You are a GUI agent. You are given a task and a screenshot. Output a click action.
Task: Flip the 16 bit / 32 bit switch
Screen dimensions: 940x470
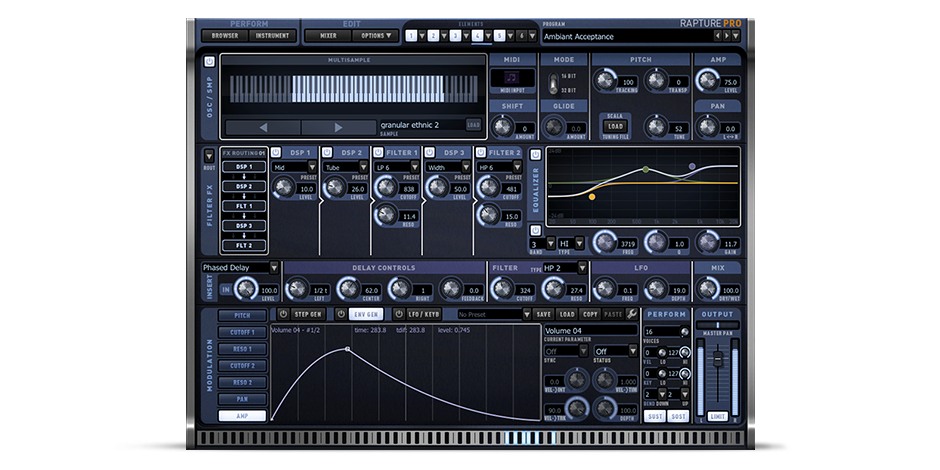pos(553,83)
